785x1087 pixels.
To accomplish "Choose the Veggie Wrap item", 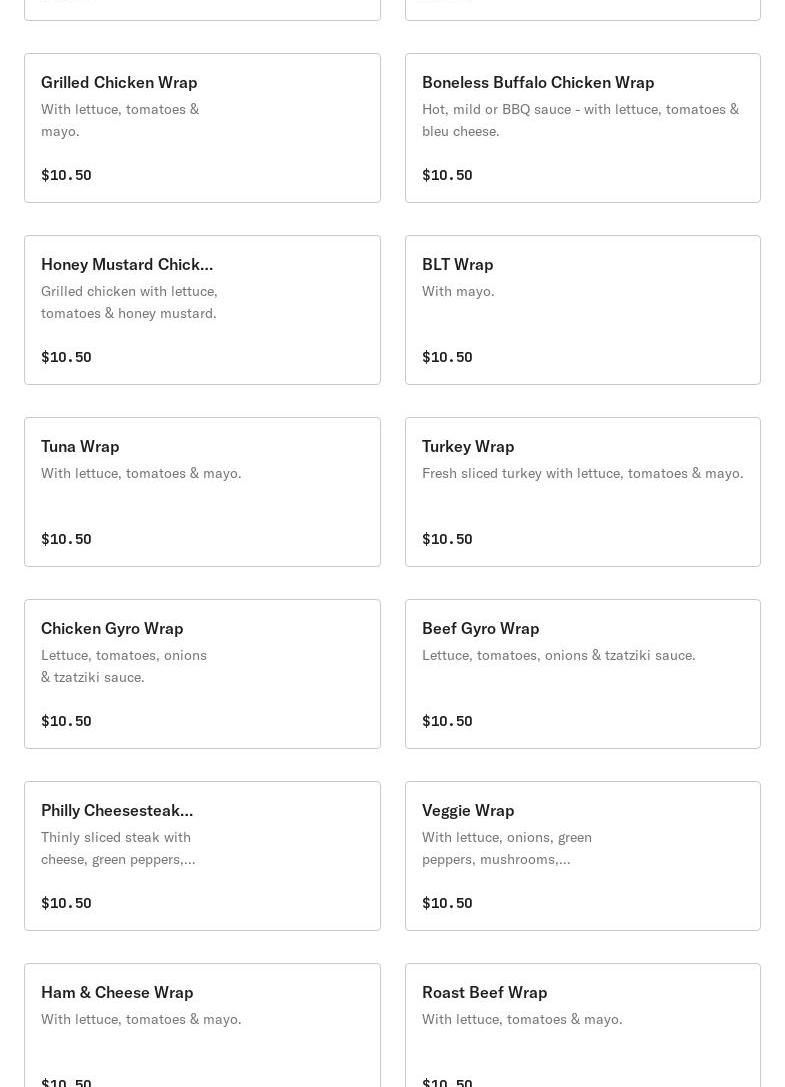I will pyautogui.click(x=583, y=855).
